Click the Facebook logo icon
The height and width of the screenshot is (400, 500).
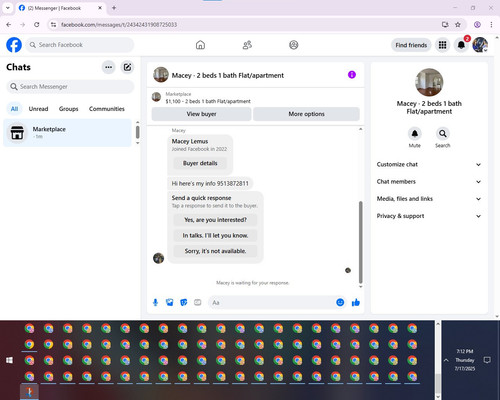coord(14,45)
